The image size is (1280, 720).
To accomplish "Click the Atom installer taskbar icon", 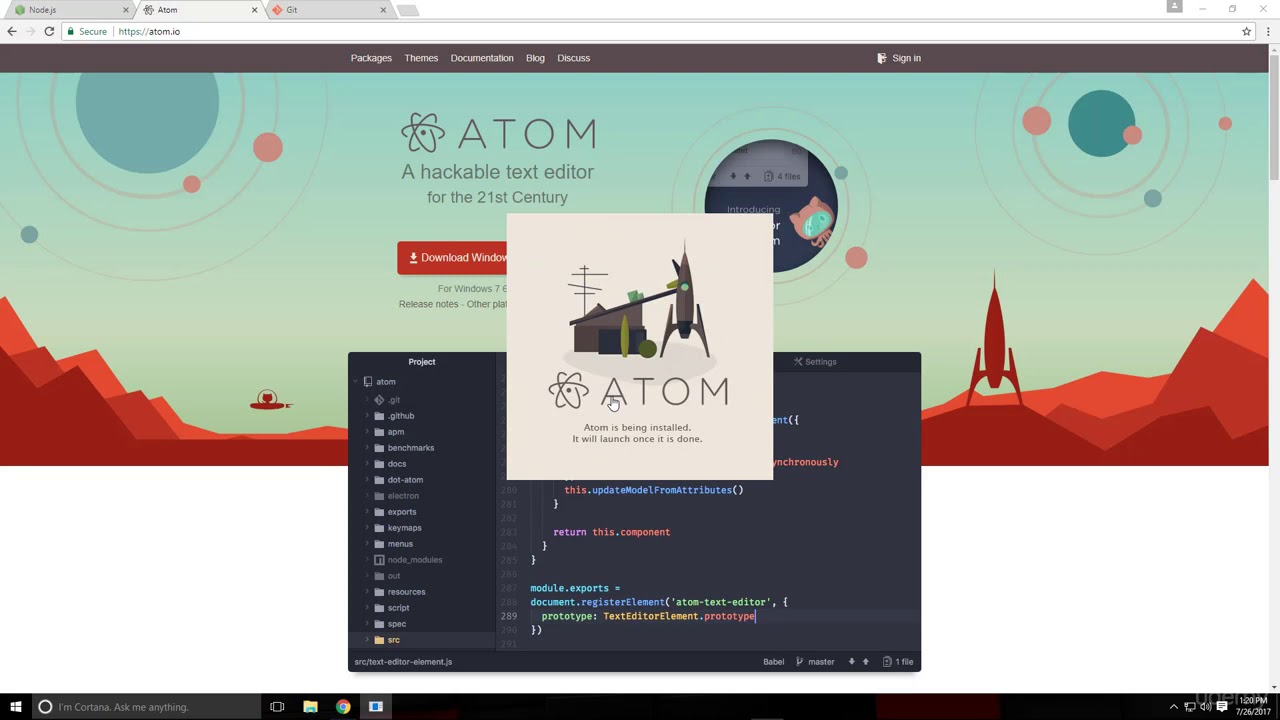I will pyautogui.click(x=376, y=707).
